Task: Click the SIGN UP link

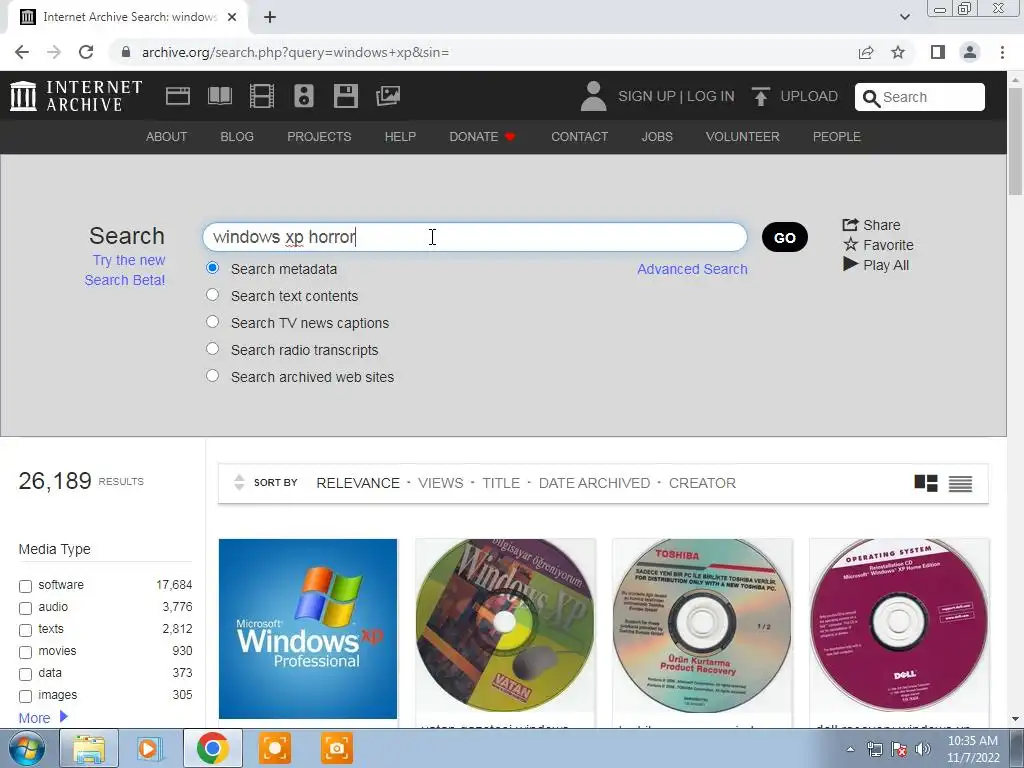Action: [647, 96]
